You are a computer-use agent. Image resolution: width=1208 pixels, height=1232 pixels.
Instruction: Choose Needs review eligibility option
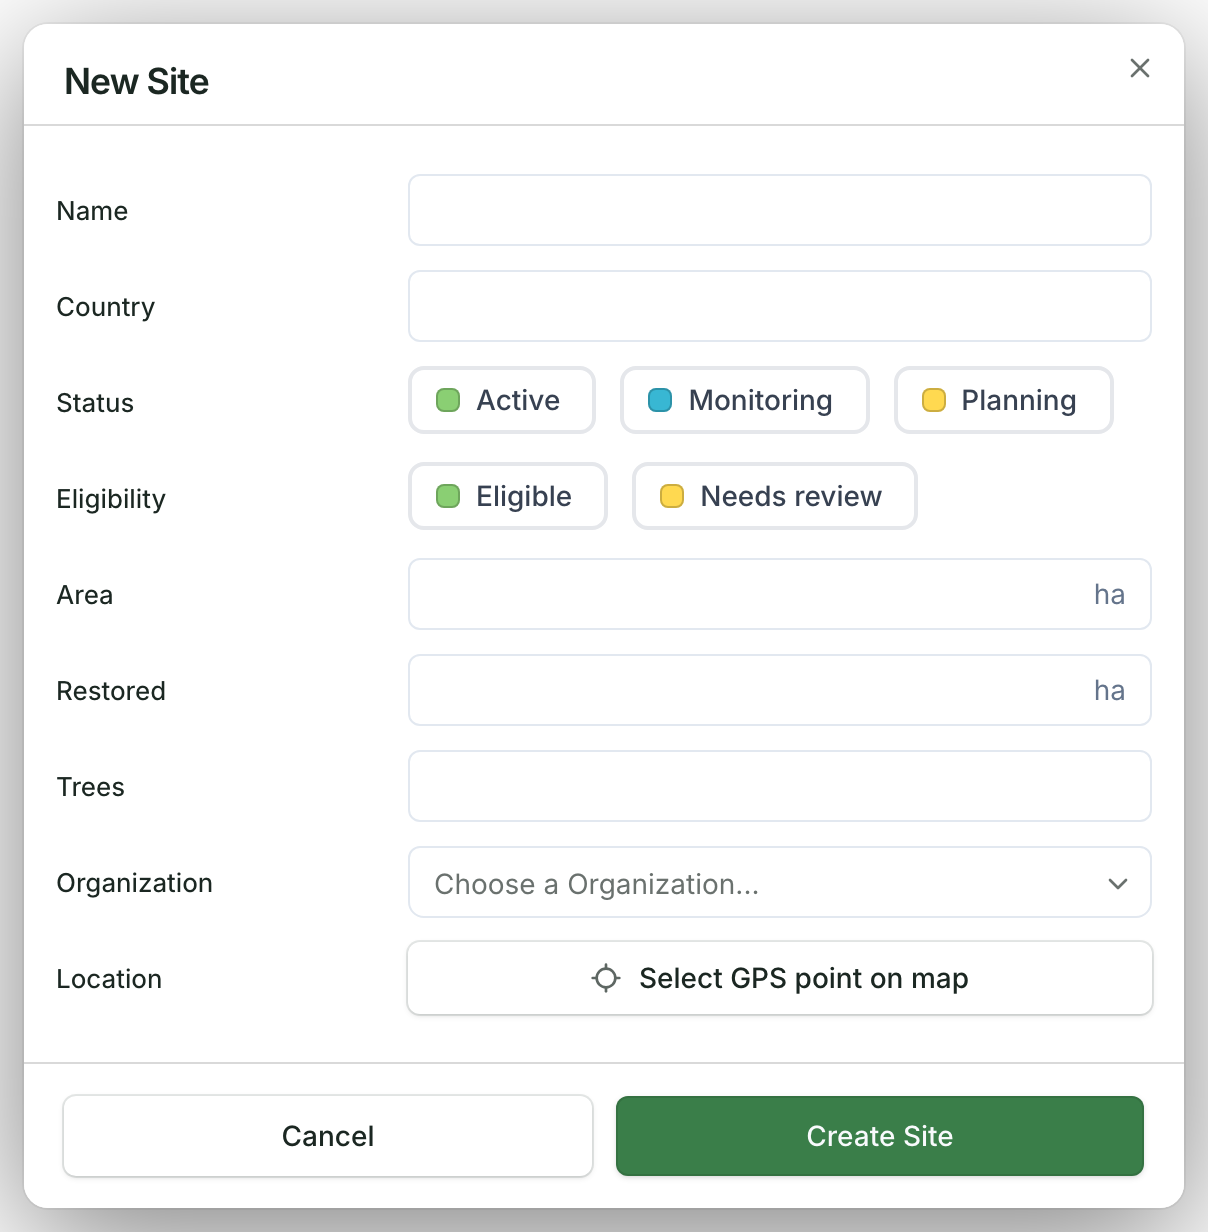coord(775,496)
